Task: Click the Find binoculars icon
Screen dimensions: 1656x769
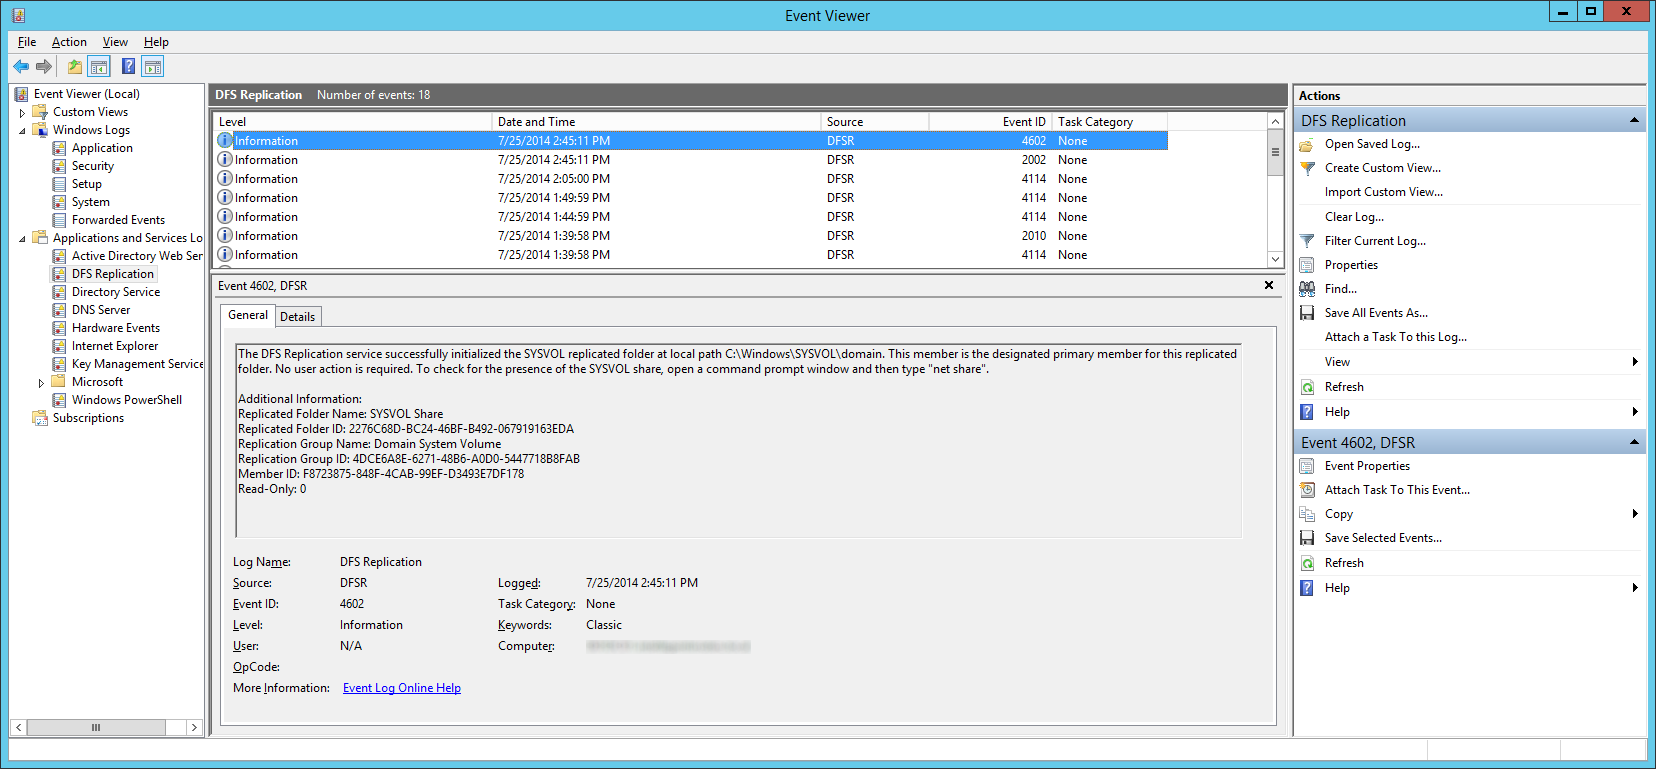Action: tap(1307, 289)
